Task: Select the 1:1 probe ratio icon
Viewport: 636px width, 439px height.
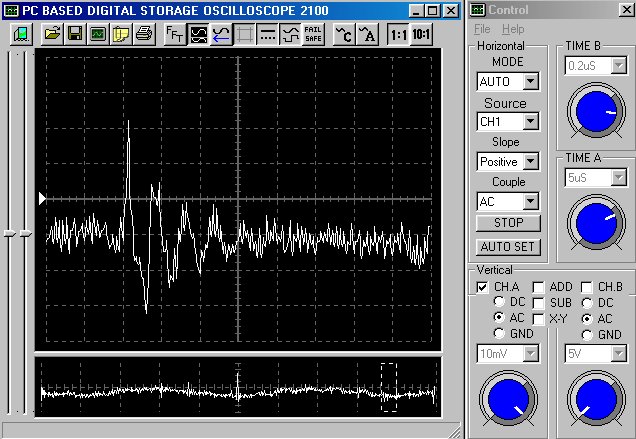Action: [x=398, y=34]
